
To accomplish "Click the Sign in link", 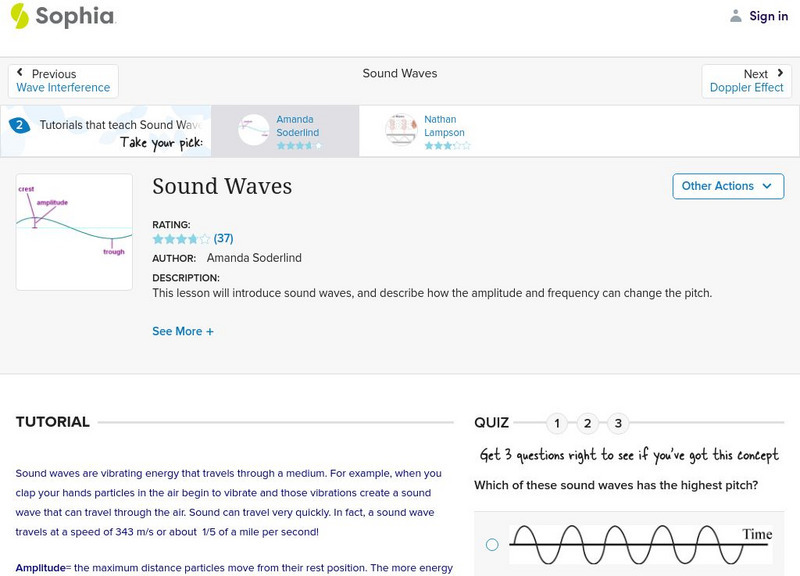I will point(768,16).
